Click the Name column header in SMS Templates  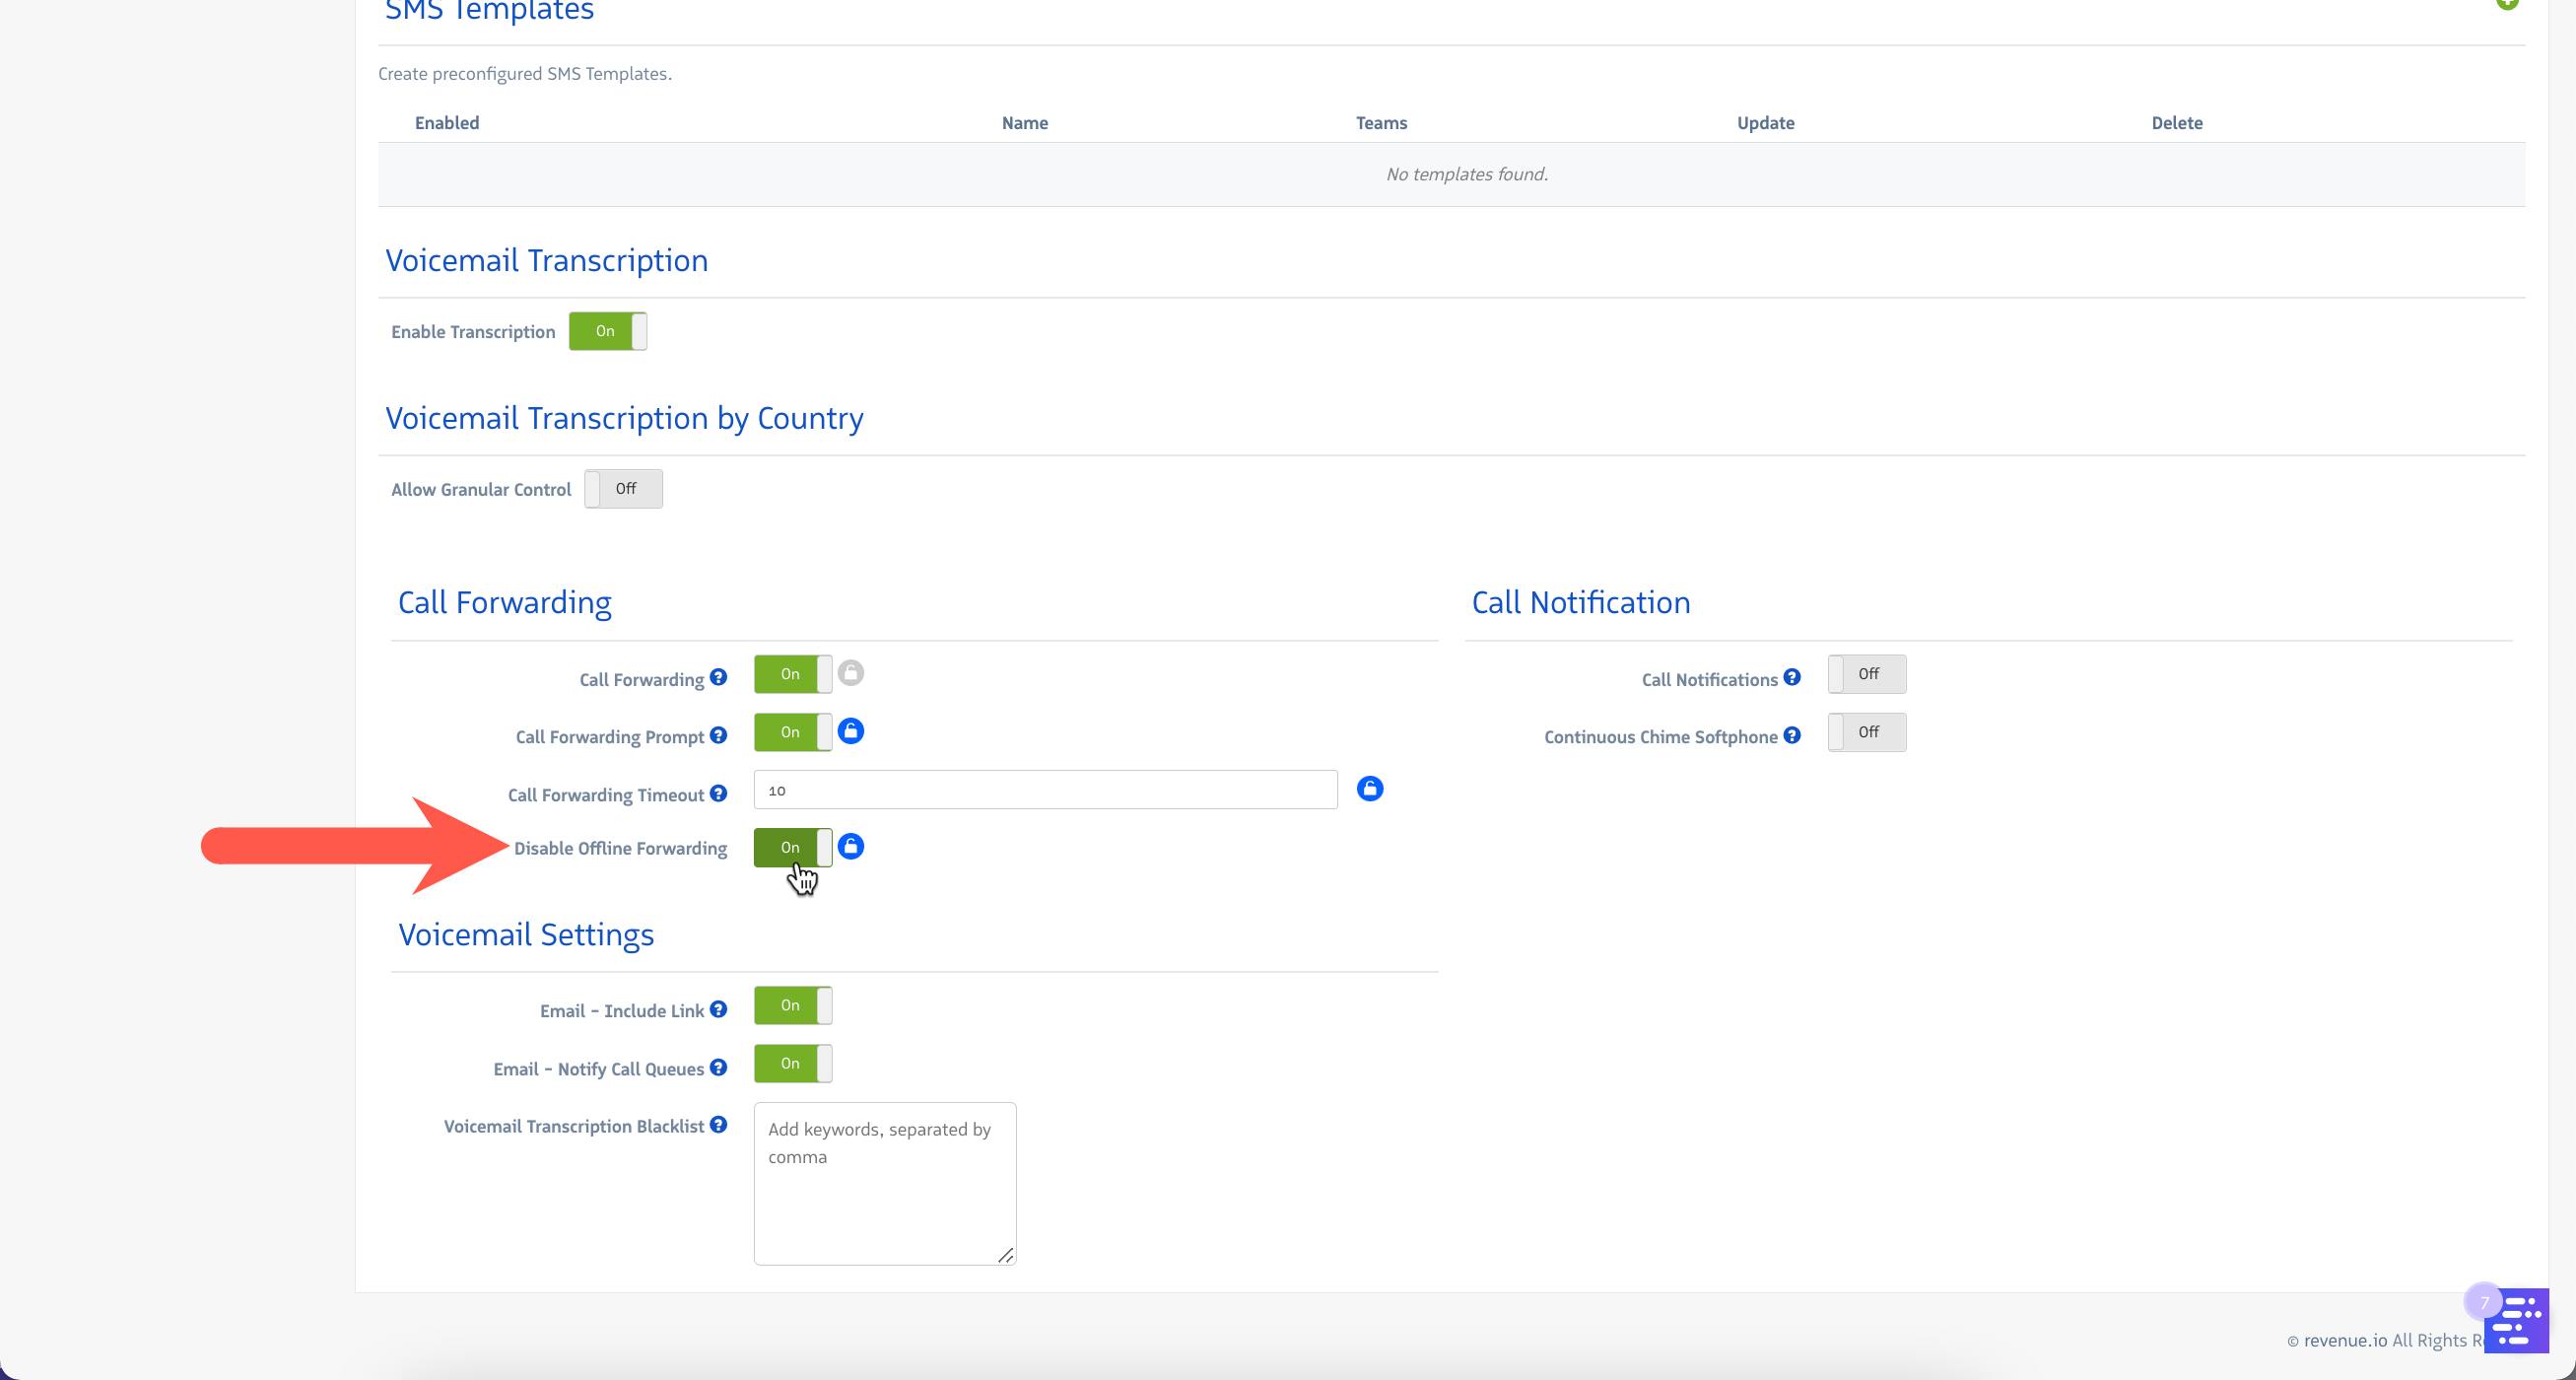click(1024, 123)
